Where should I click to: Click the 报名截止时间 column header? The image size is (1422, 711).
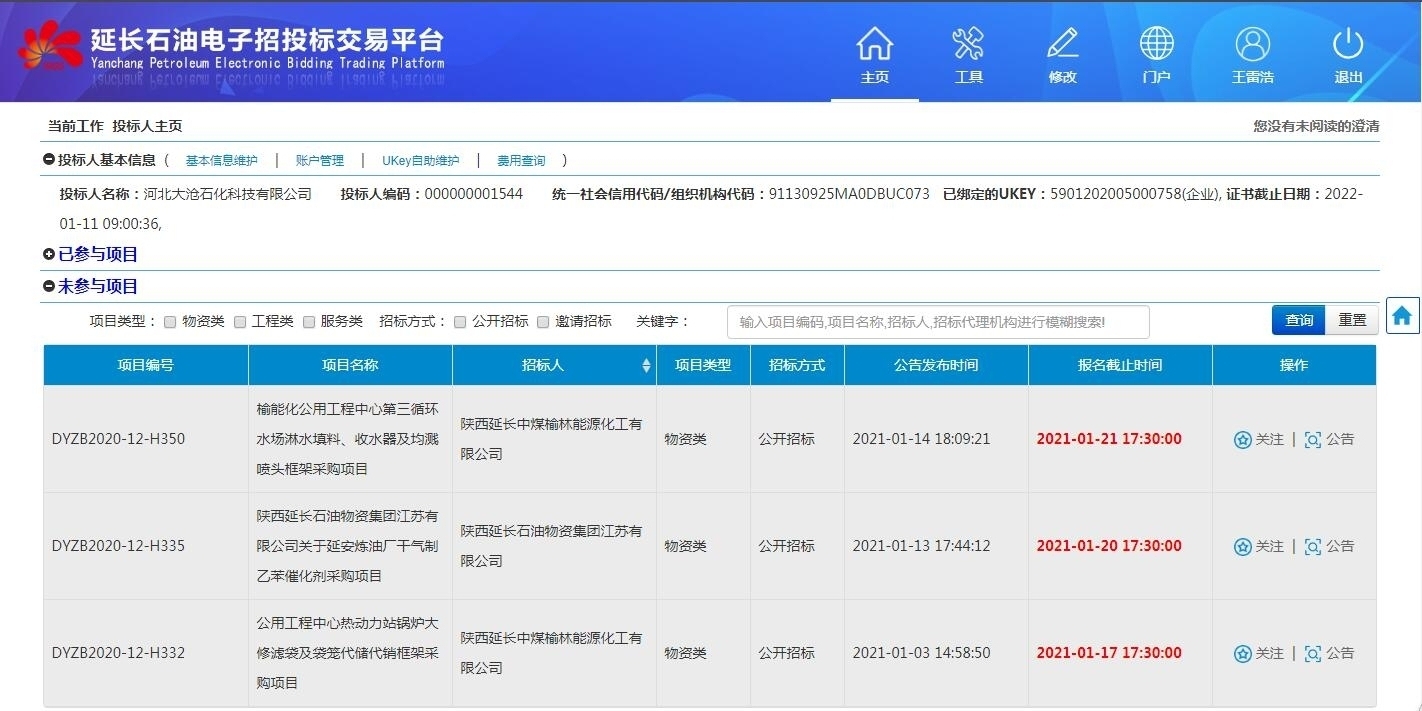[1120, 366]
